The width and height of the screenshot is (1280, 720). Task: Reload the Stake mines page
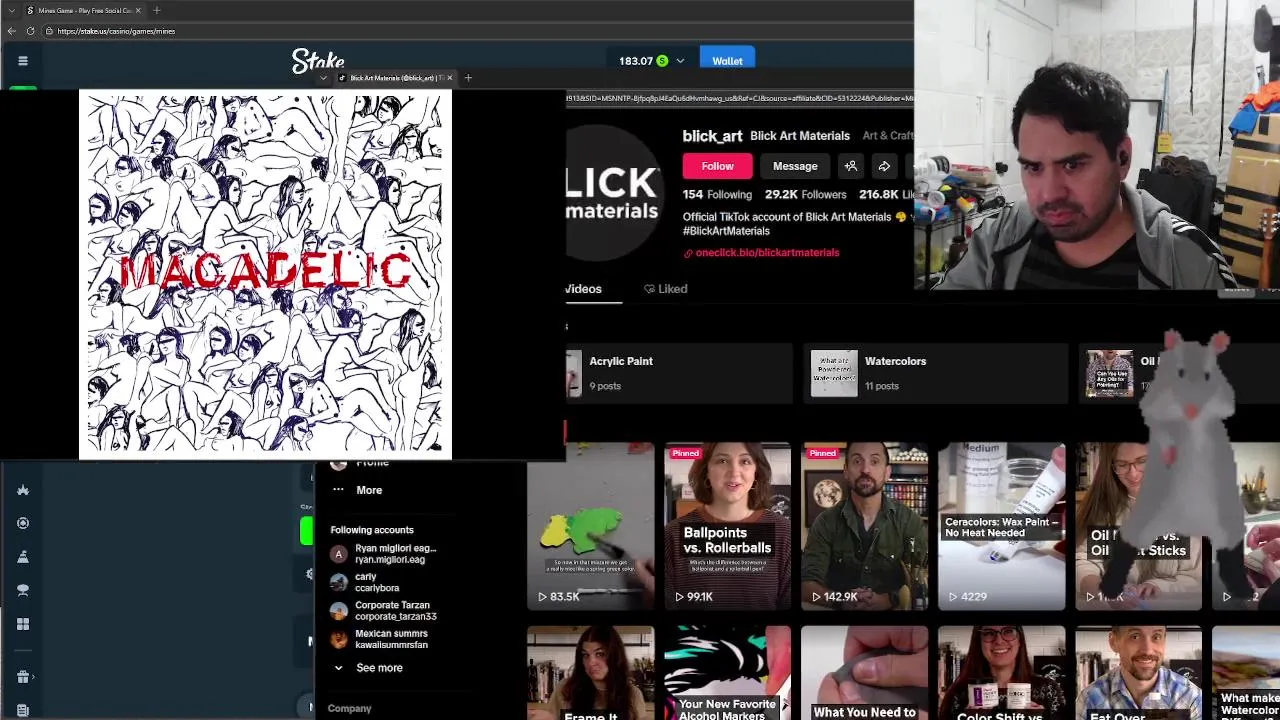coord(30,31)
